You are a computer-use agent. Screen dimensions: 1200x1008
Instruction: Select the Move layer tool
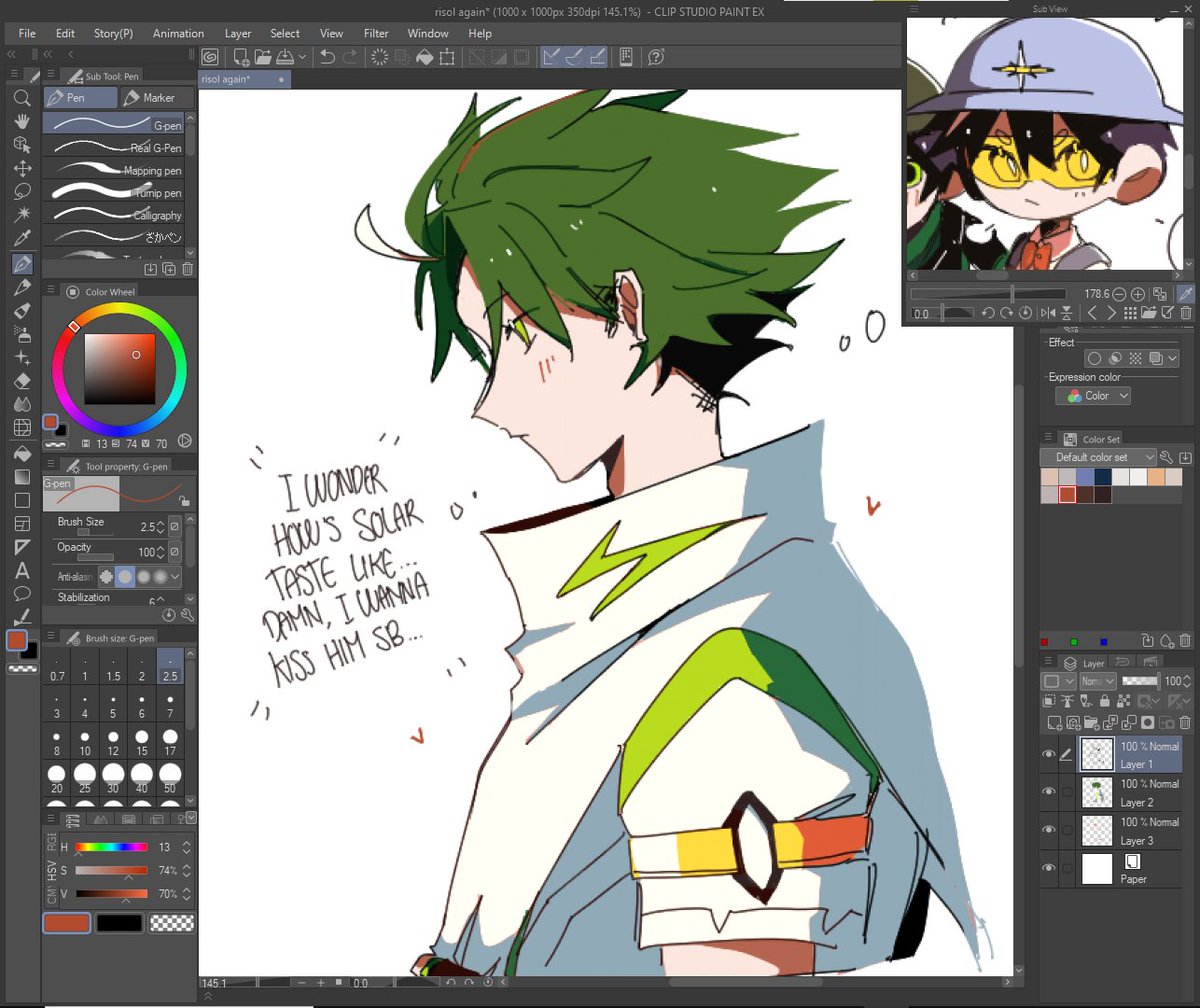[22, 168]
